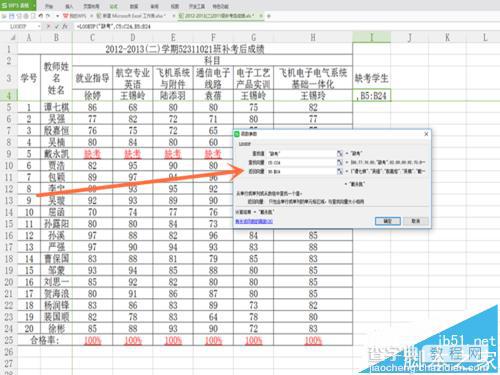The width and height of the screenshot is (500, 375).
Task: Cancel formula entry with the X icon
Action: [x=49, y=26]
